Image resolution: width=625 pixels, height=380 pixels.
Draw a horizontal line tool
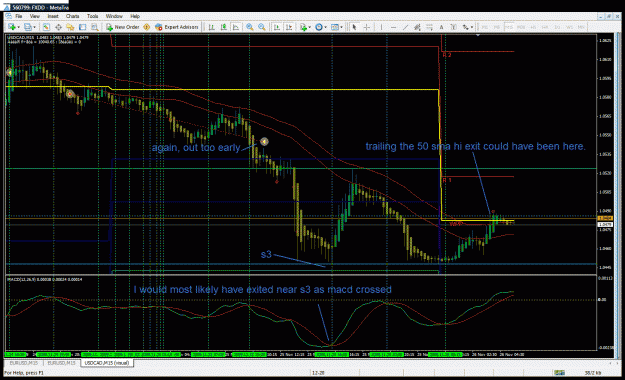(x=393, y=27)
